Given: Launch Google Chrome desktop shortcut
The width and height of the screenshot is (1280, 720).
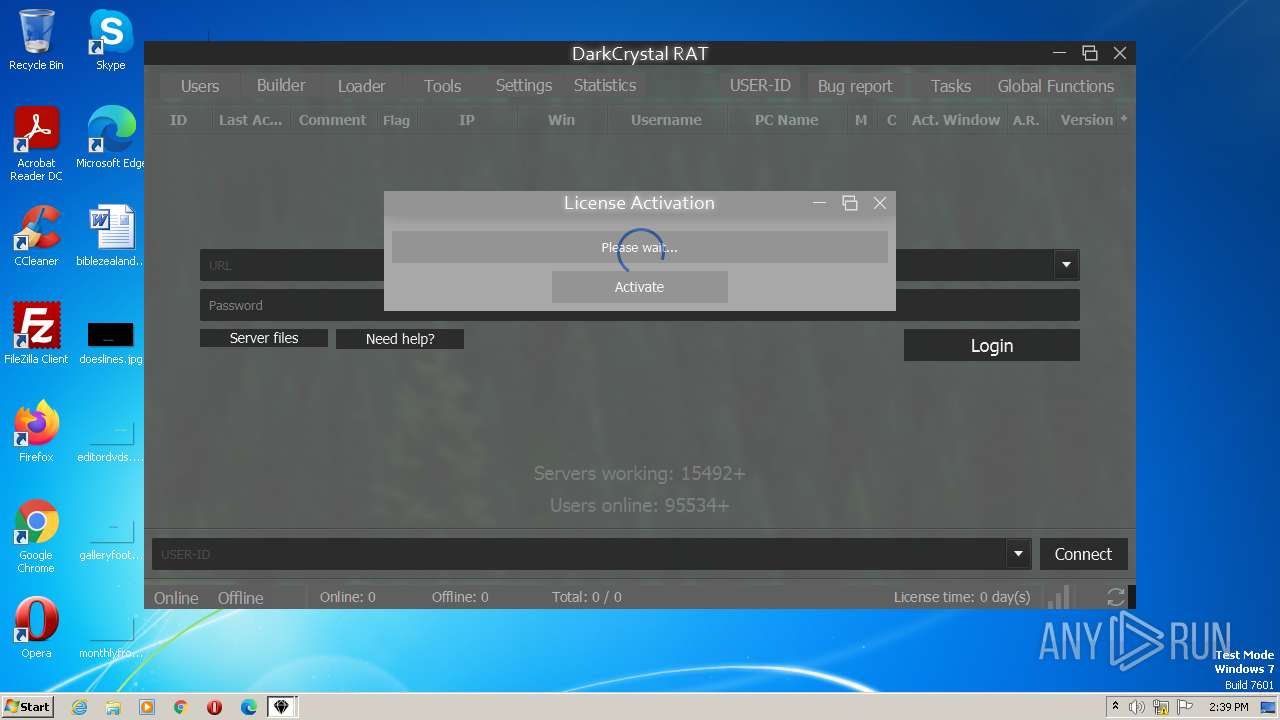Looking at the screenshot, I should pyautogui.click(x=36, y=536).
